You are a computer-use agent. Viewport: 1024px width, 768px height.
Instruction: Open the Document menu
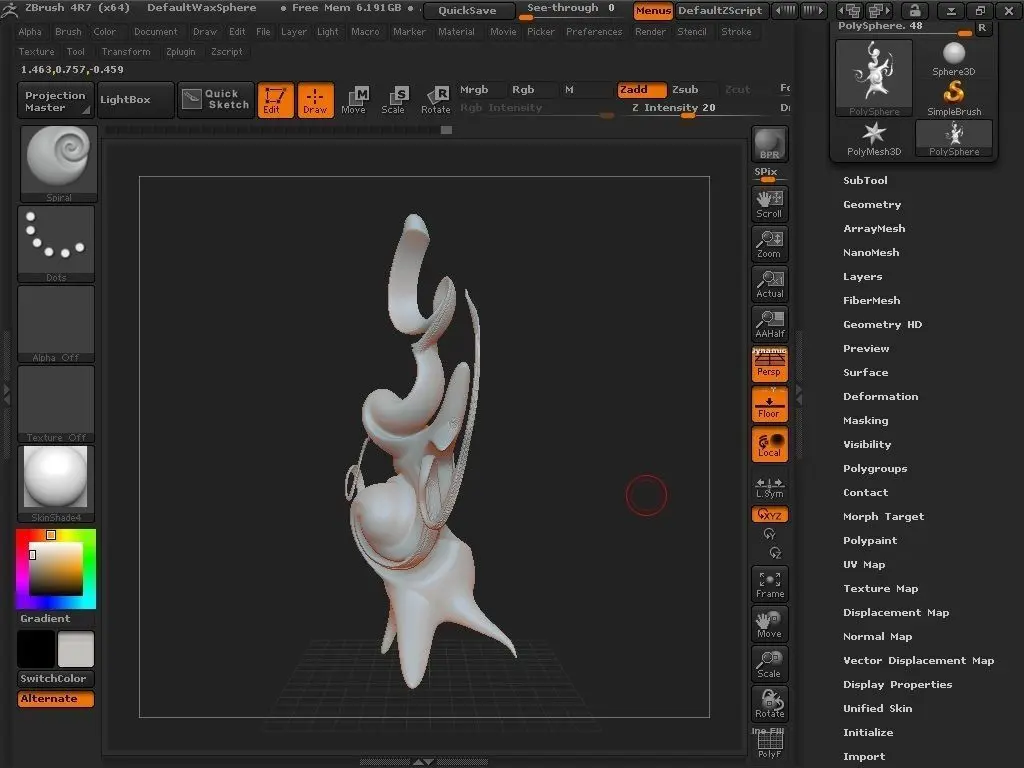[155, 31]
